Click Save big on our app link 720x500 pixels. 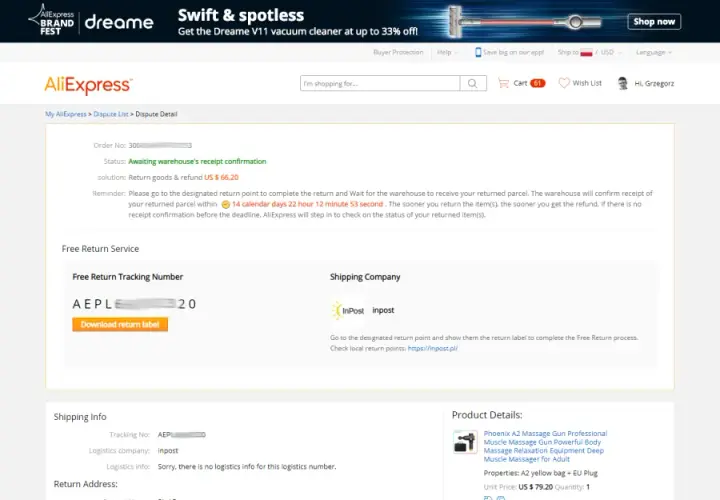pos(513,52)
